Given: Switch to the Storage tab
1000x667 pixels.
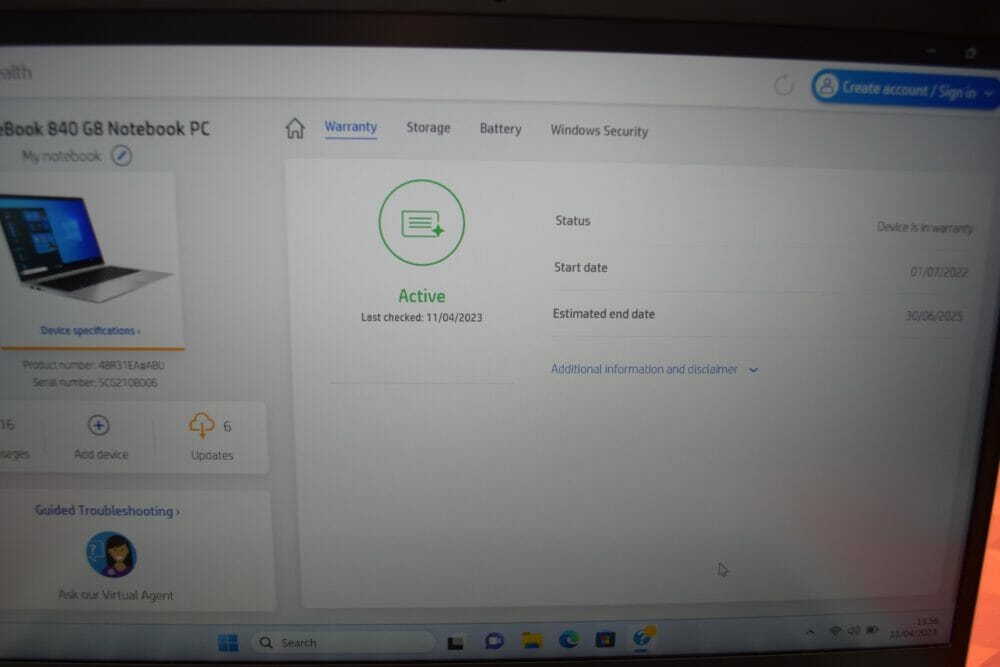Looking at the screenshot, I should click(428, 128).
